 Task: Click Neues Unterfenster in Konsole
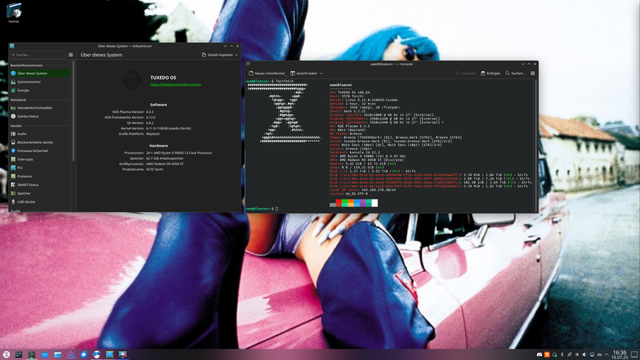tap(267, 73)
